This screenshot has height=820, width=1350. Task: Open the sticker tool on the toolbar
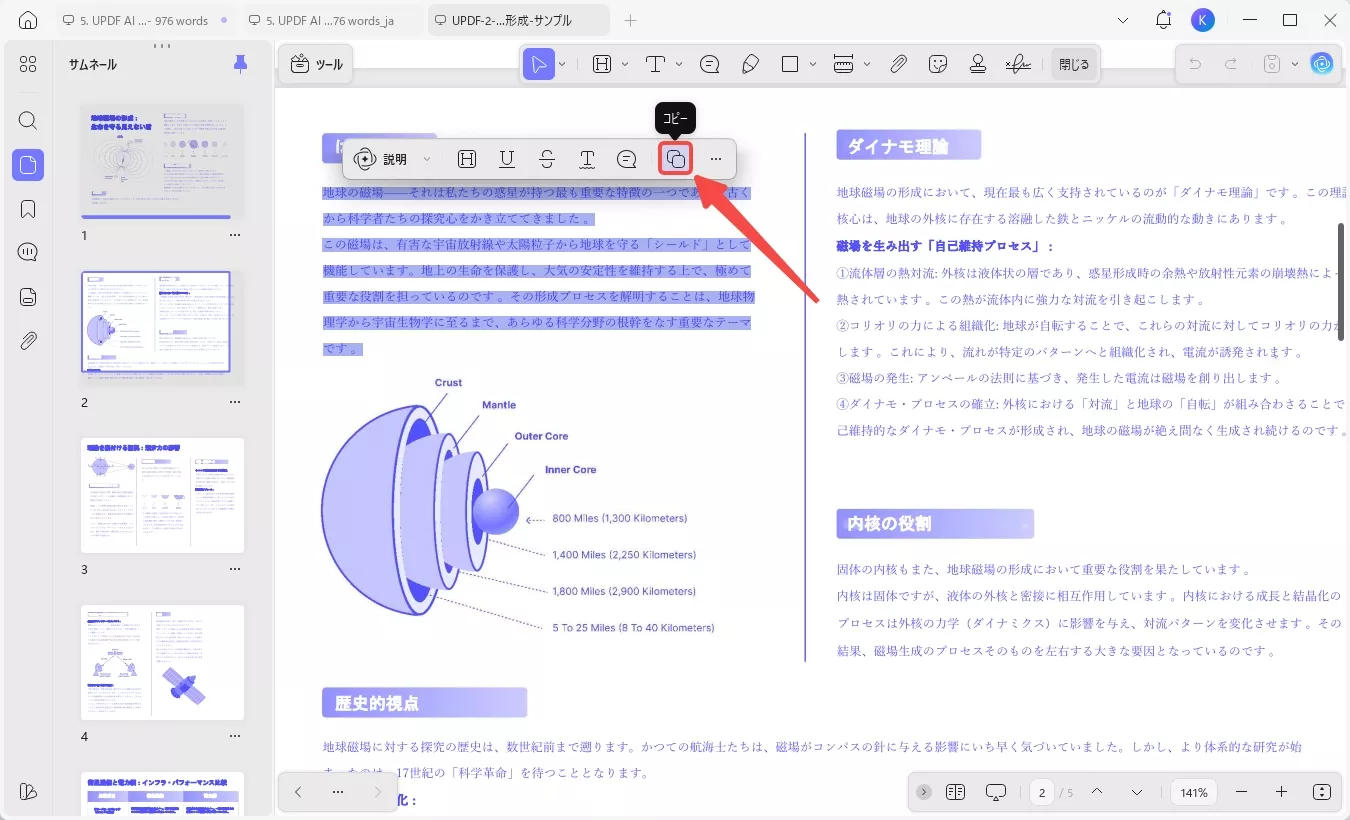point(938,63)
